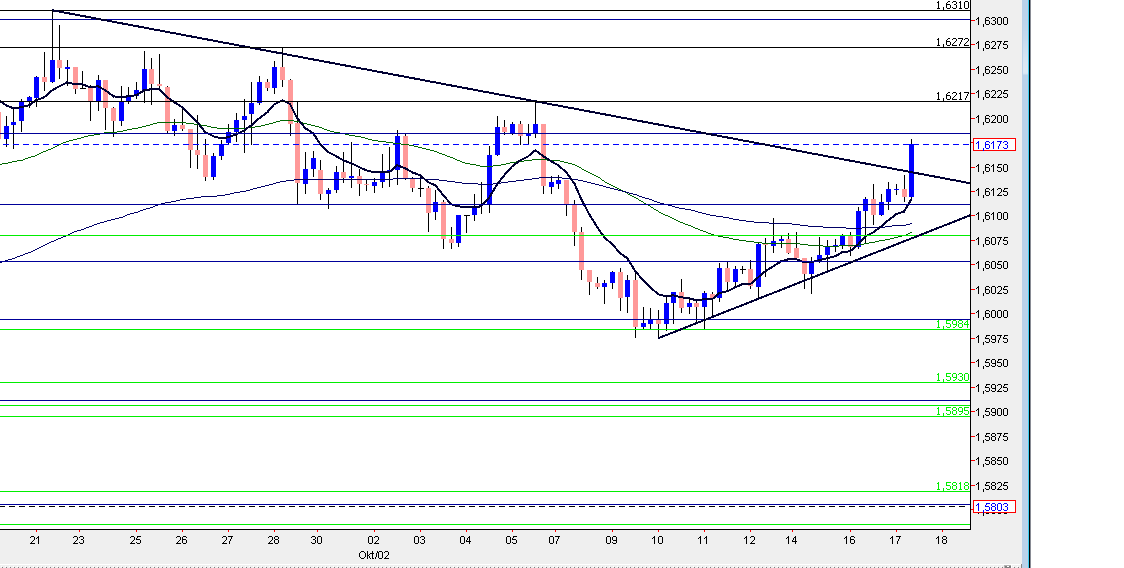Select the 1,6272 resistance level label
Viewport: 1124px width, 568px height.
pyautogui.click(x=953, y=42)
